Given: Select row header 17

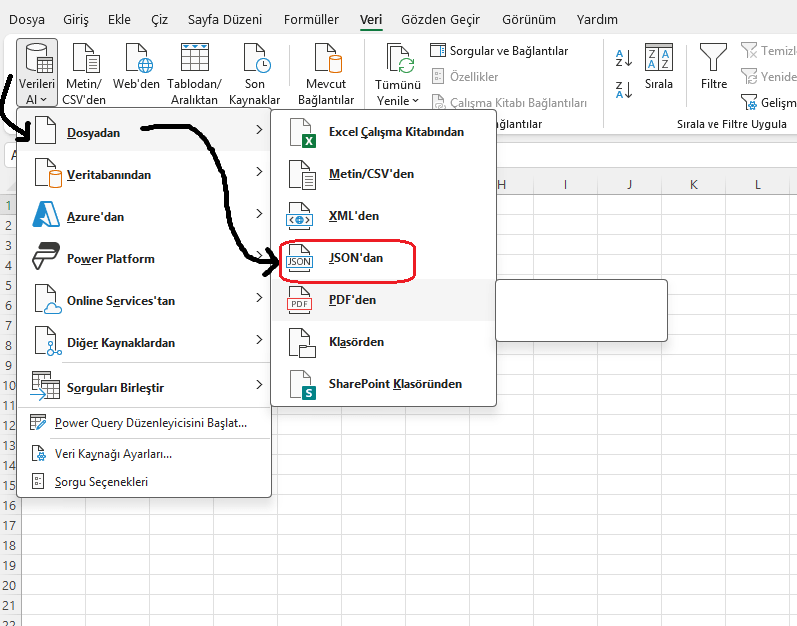Looking at the screenshot, I should [9, 525].
